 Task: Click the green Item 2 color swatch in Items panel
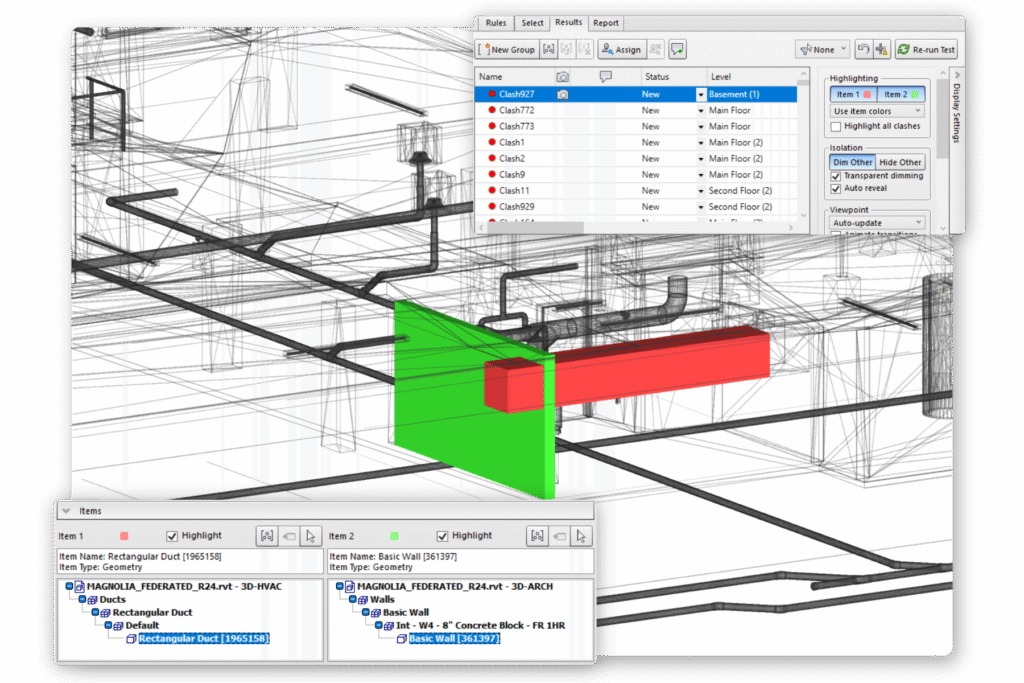click(x=394, y=536)
